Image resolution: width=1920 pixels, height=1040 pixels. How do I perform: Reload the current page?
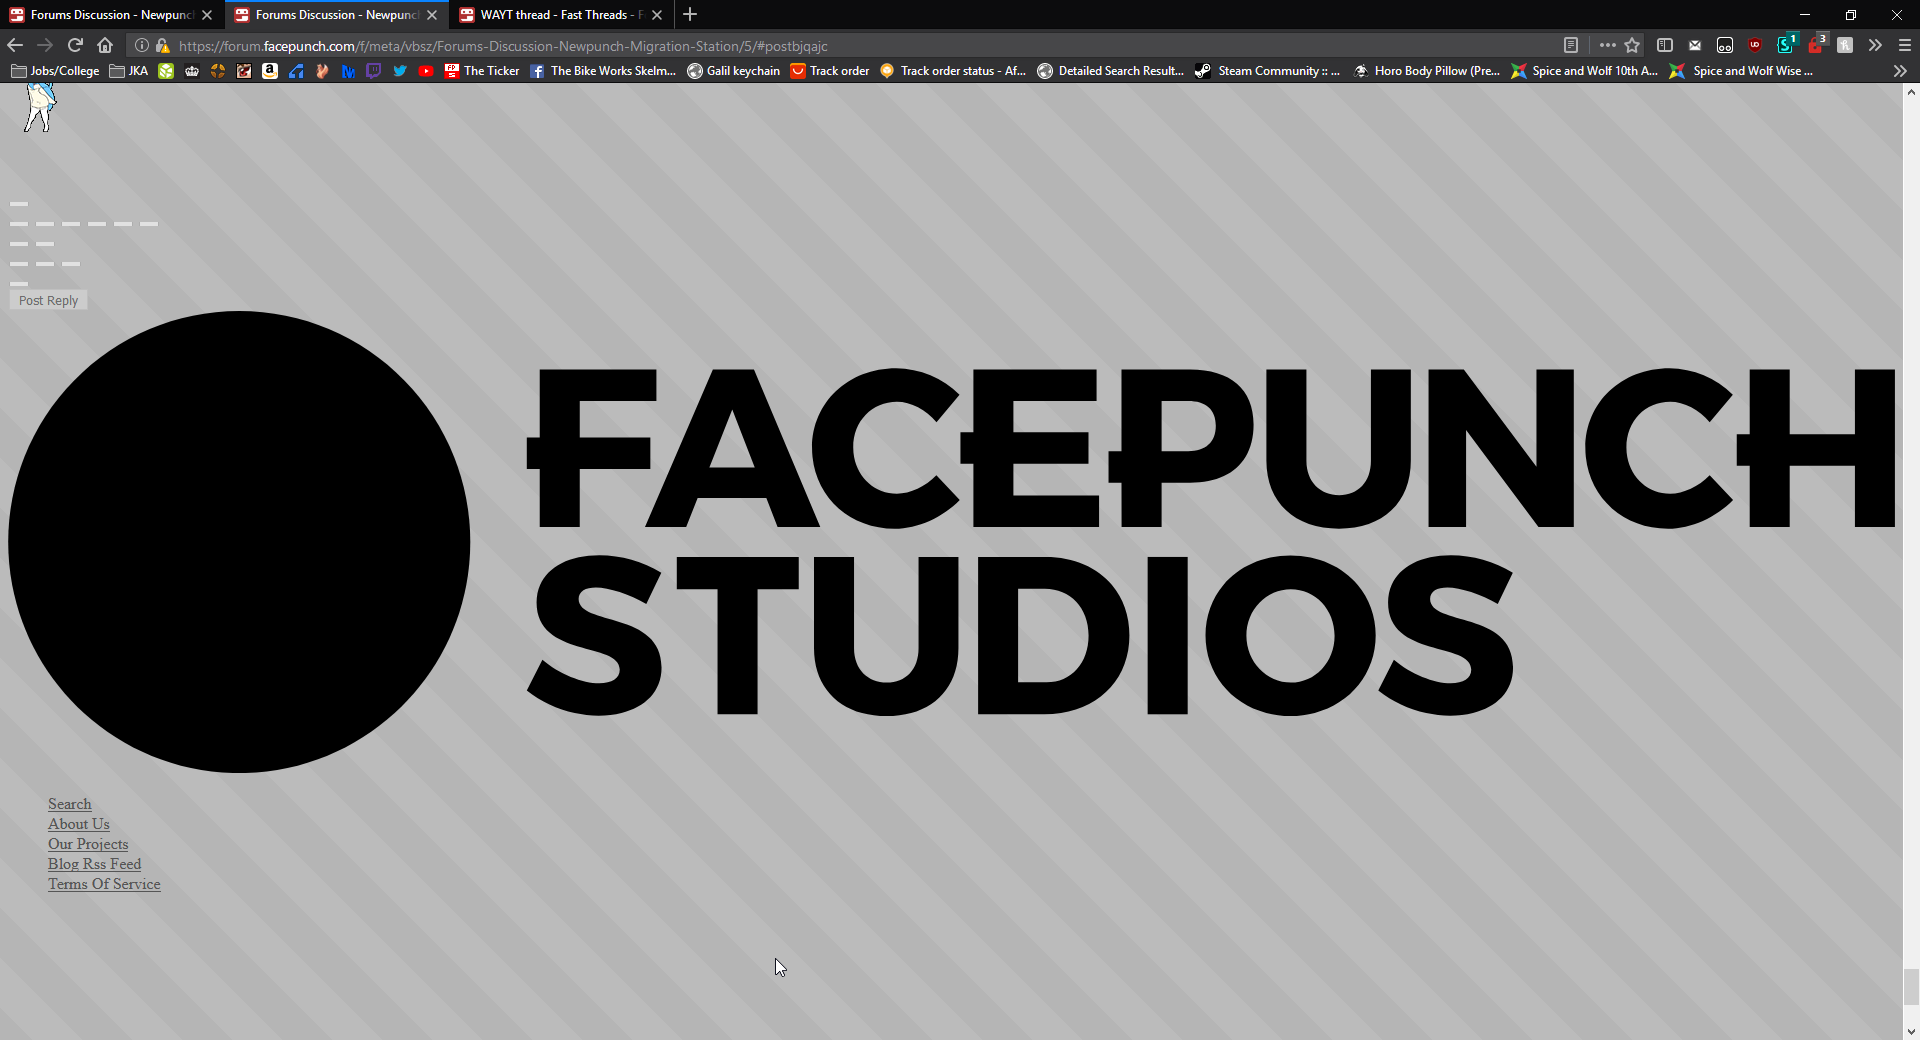point(75,45)
